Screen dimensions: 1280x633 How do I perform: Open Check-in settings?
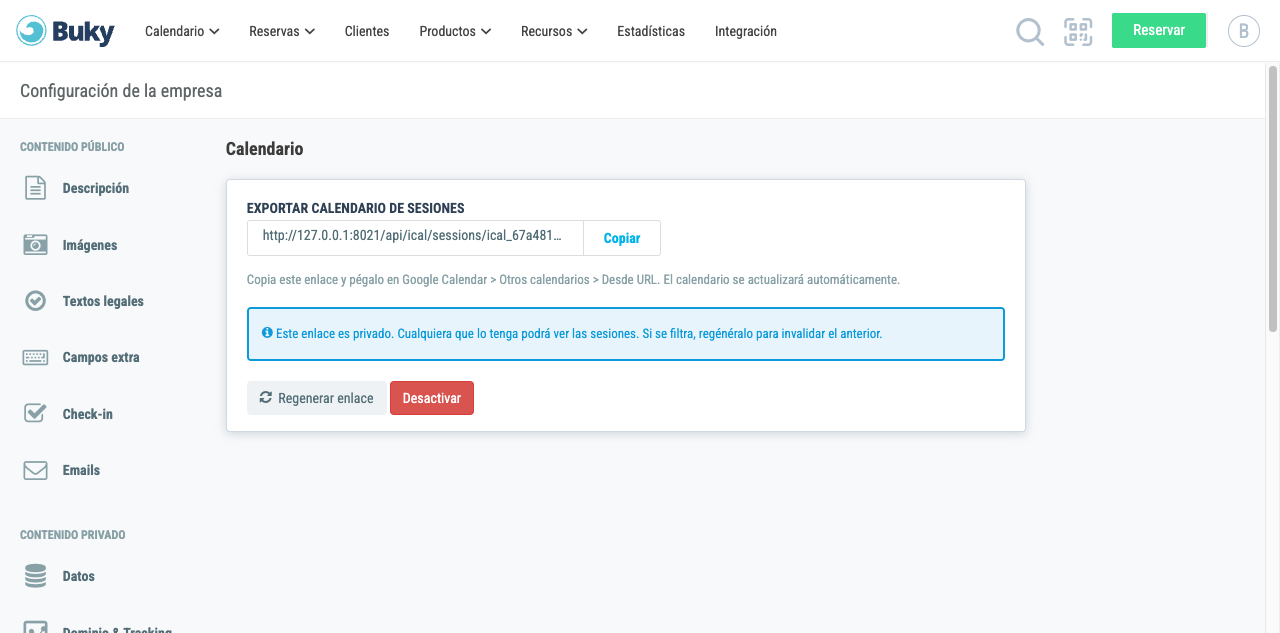point(88,414)
